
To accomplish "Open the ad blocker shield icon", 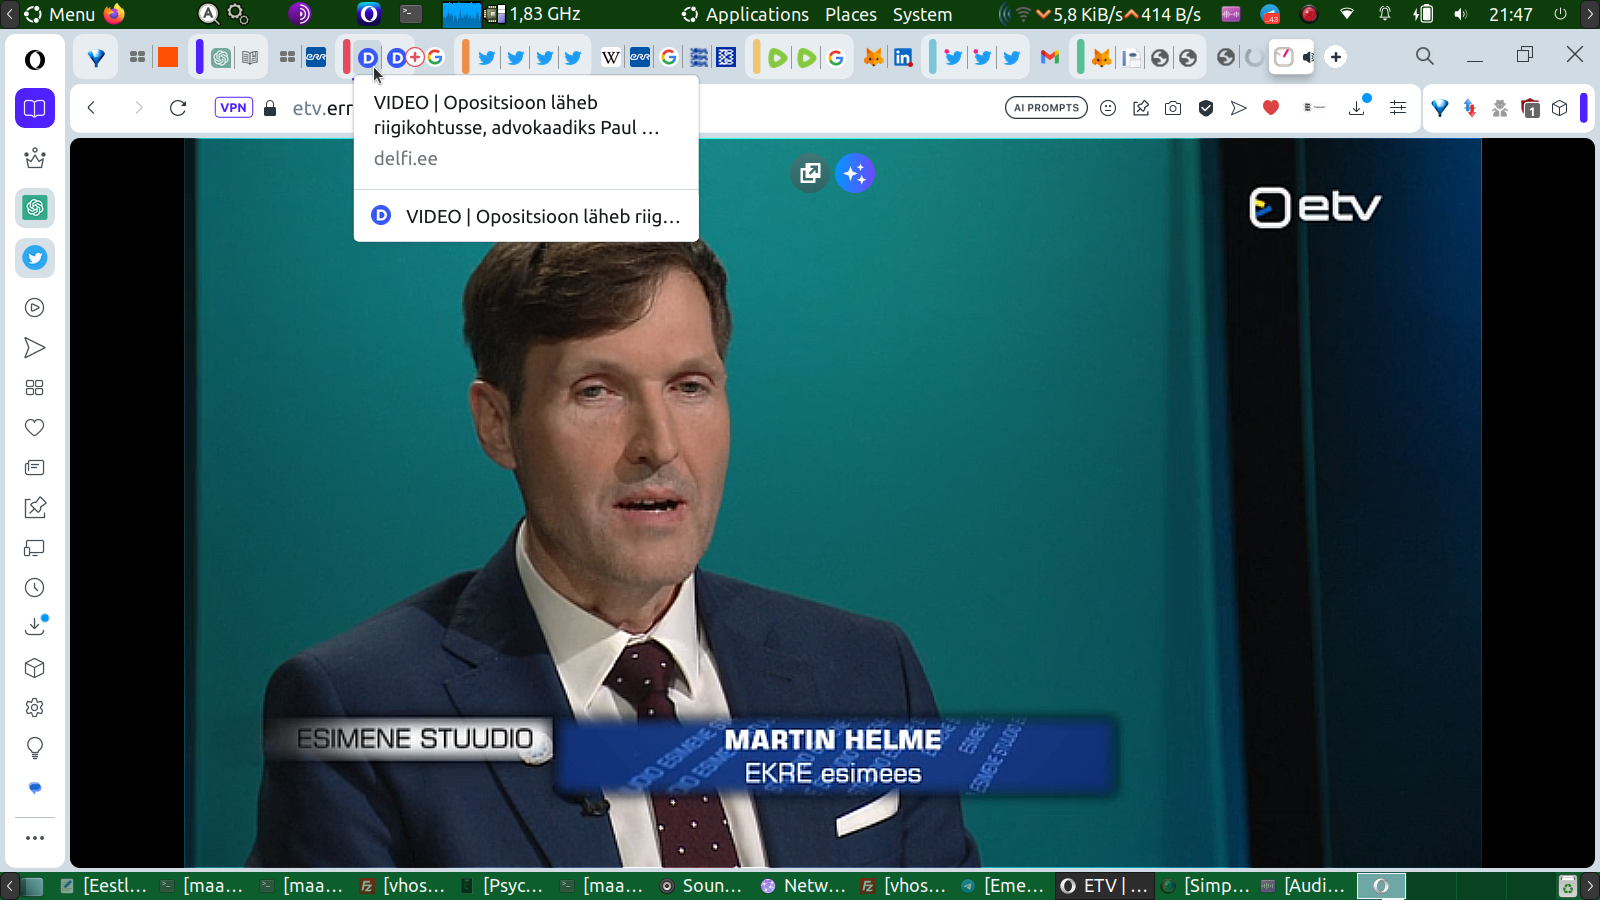I will (1206, 108).
